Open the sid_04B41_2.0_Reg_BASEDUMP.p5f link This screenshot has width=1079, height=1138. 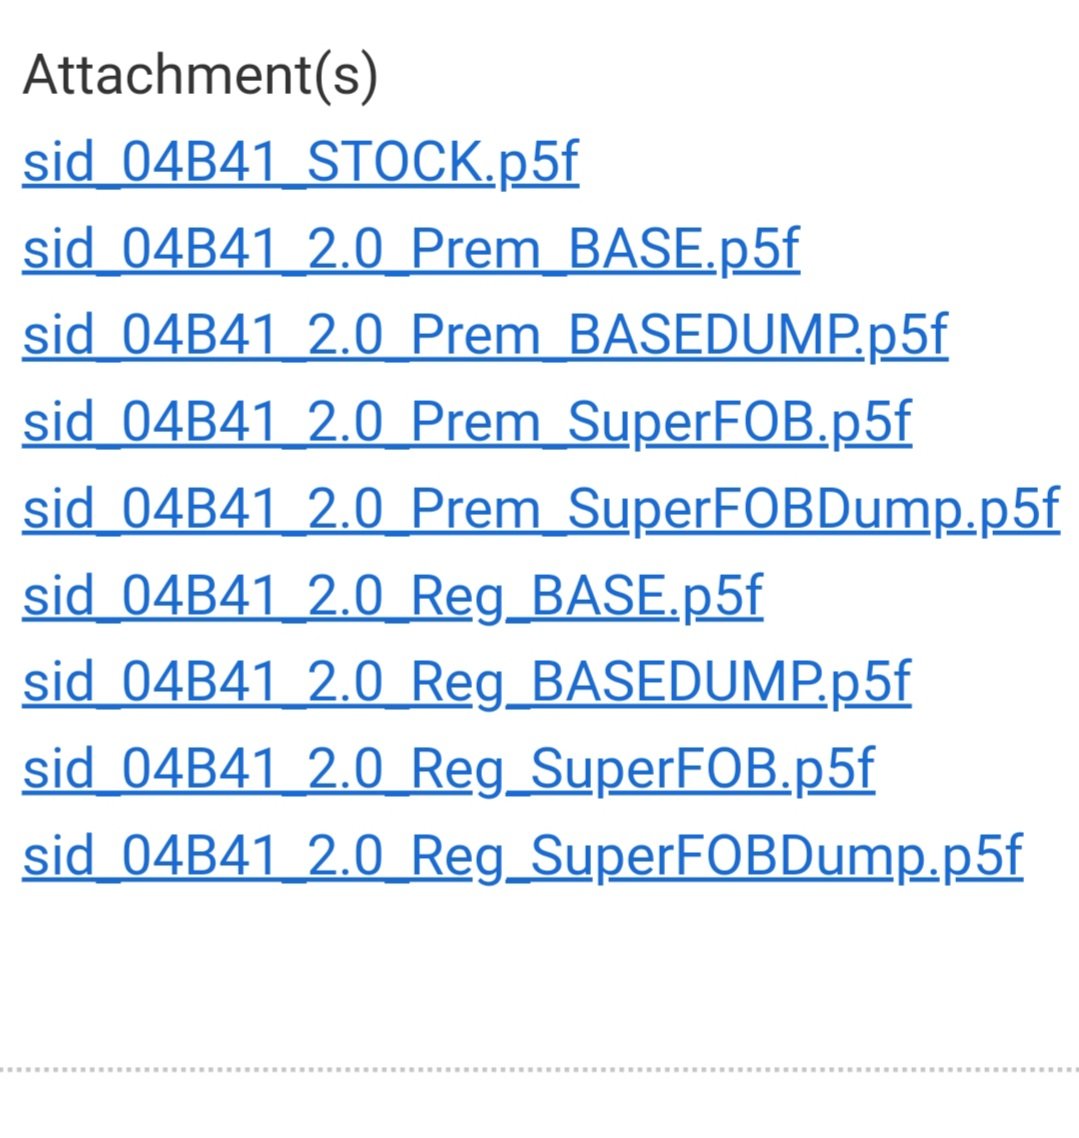(467, 683)
